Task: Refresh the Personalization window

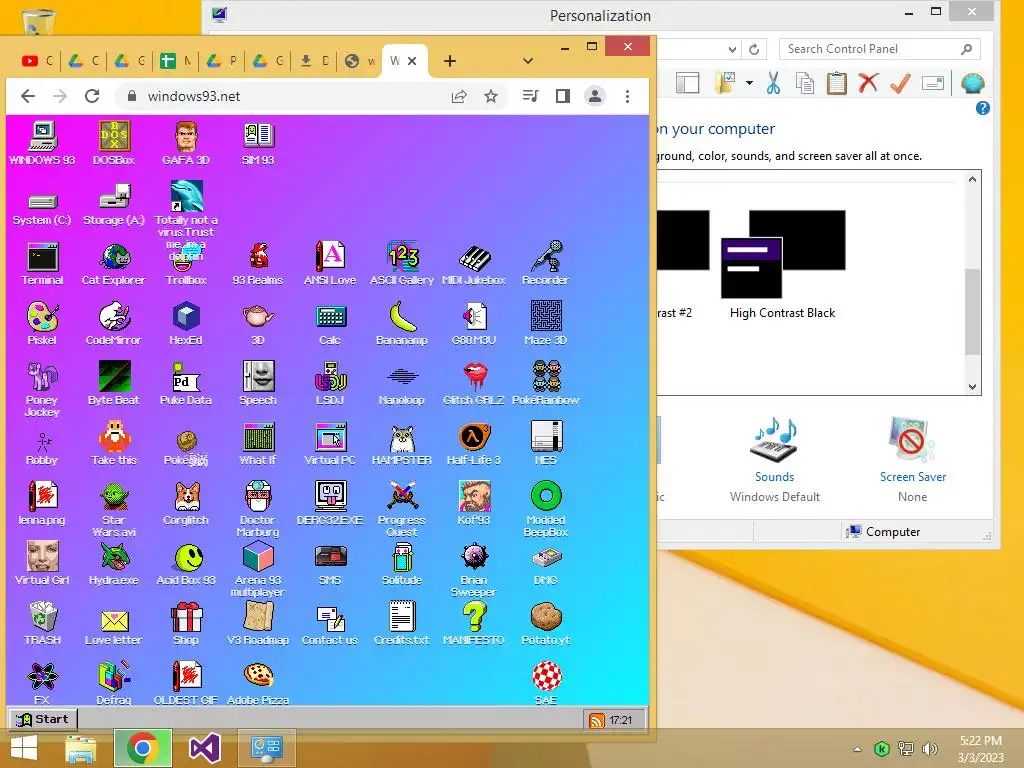Action: (x=754, y=49)
